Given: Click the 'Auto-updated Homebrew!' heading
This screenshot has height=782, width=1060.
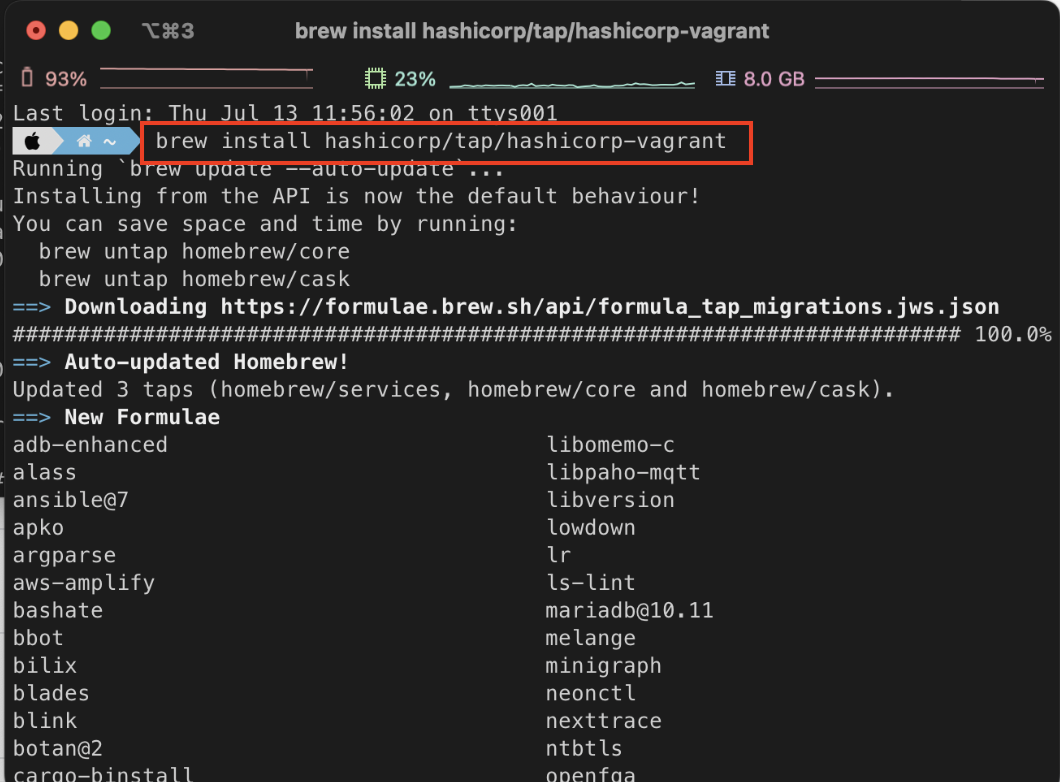Looking at the screenshot, I should click(x=206, y=362).
